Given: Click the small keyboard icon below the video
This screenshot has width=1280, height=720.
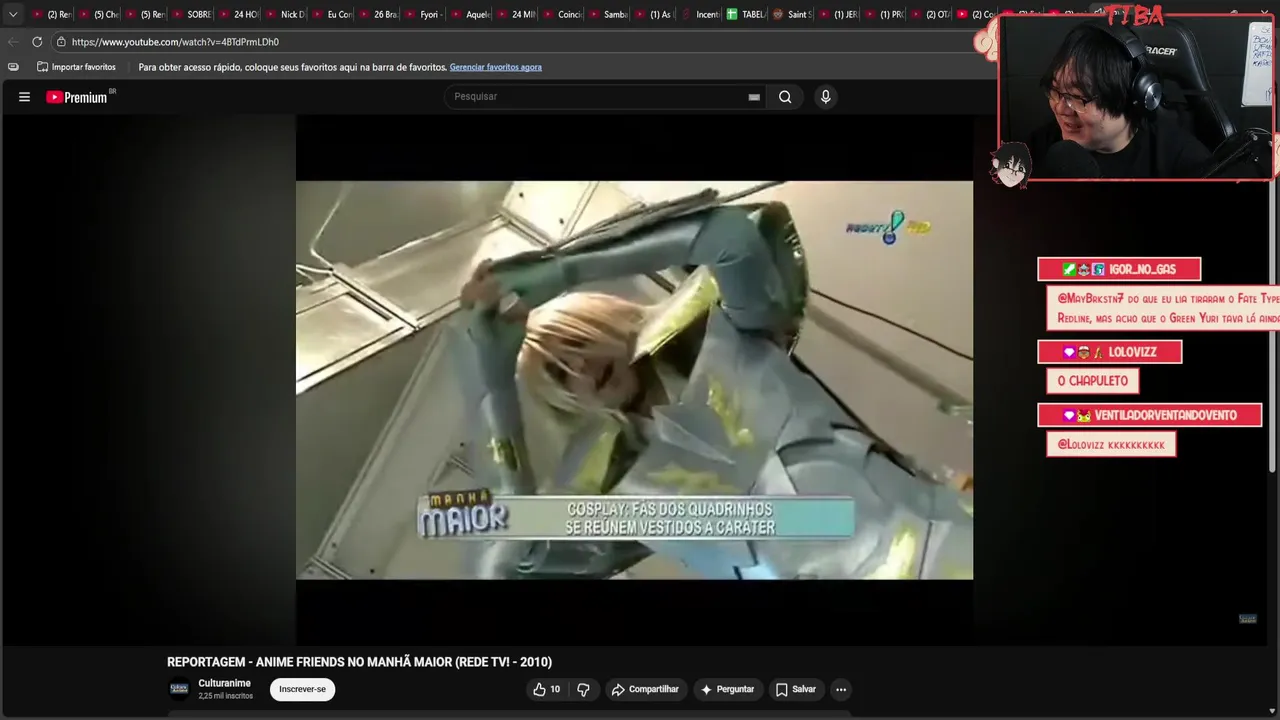Looking at the screenshot, I should [1247, 619].
